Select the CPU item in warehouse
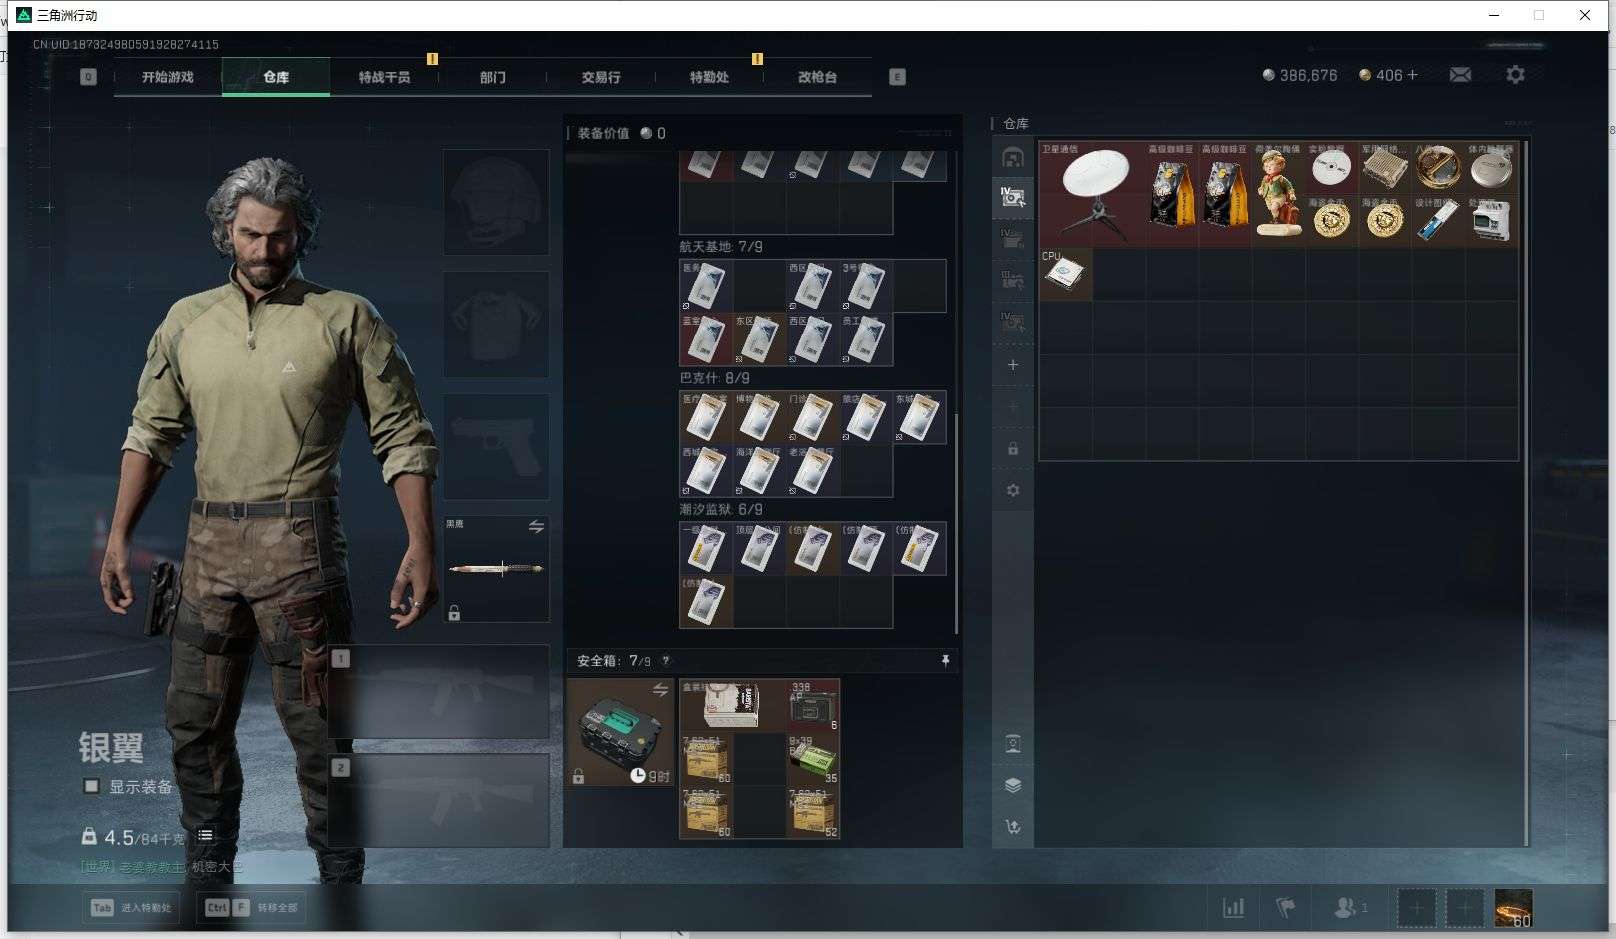Screen dimensions: 1616x939 tap(1066, 274)
